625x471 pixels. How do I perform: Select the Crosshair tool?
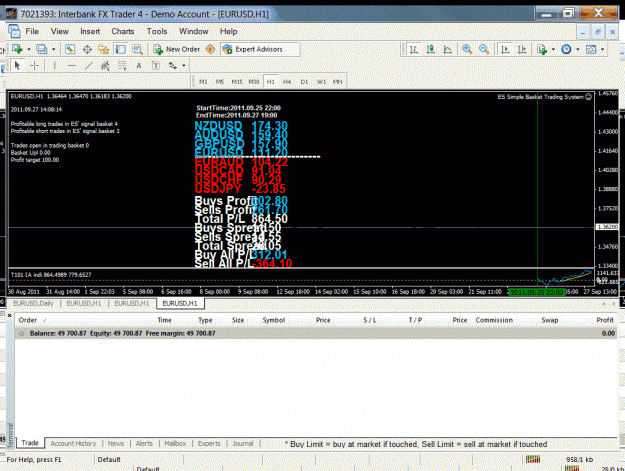[35, 65]
